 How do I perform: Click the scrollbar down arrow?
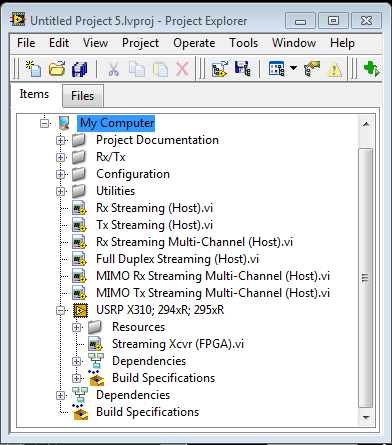tap(366, 418)
